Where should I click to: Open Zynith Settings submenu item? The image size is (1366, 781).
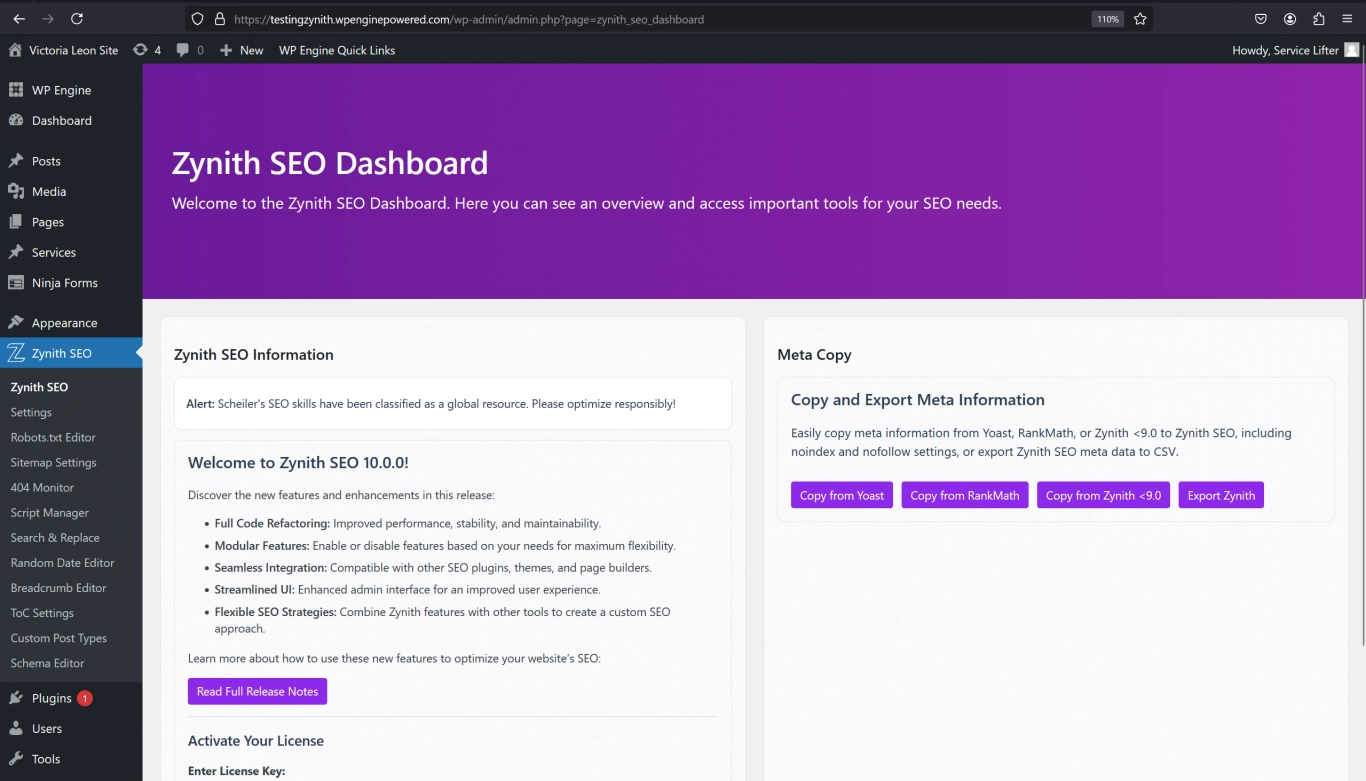pos(31,412)
